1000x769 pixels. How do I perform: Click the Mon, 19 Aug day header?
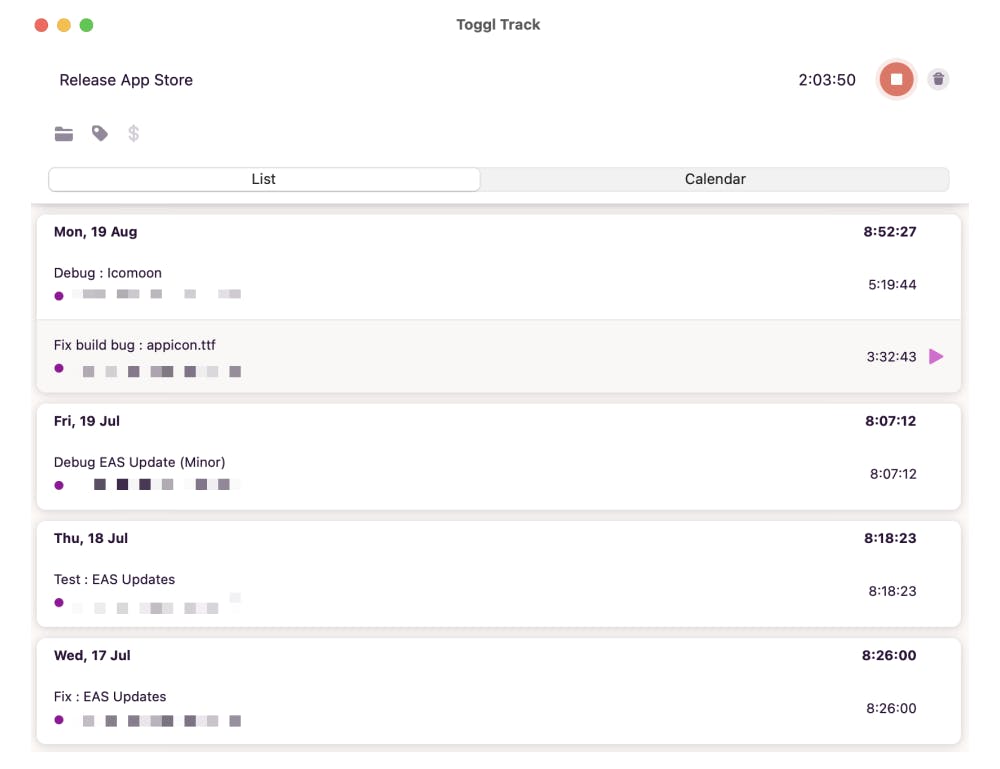96,232
